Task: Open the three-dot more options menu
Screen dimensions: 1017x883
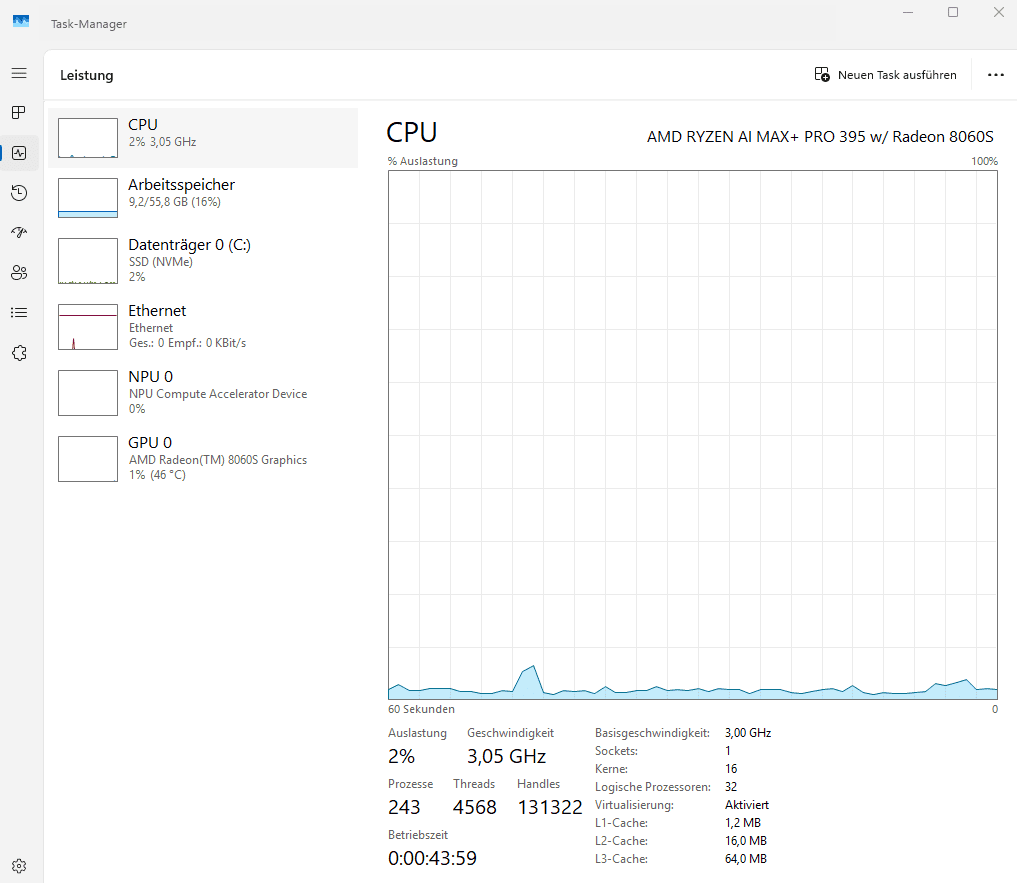Action: tap(996, 75)
